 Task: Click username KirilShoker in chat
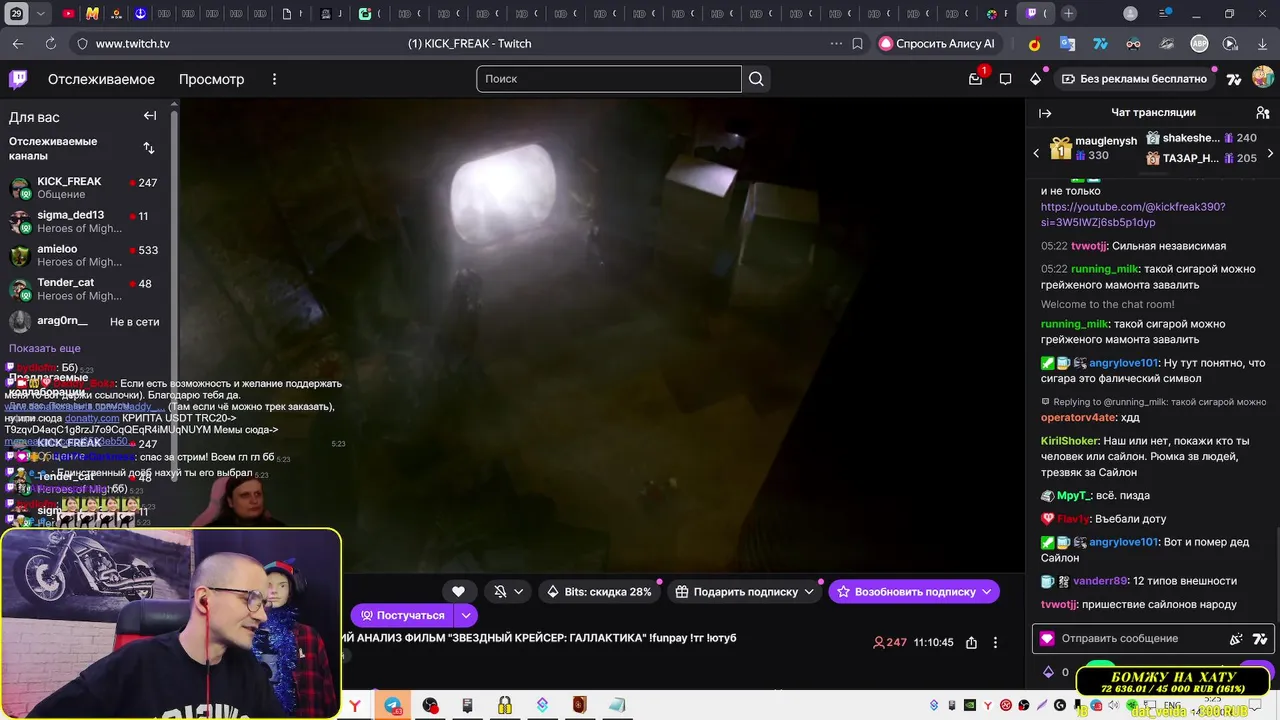1070,441
